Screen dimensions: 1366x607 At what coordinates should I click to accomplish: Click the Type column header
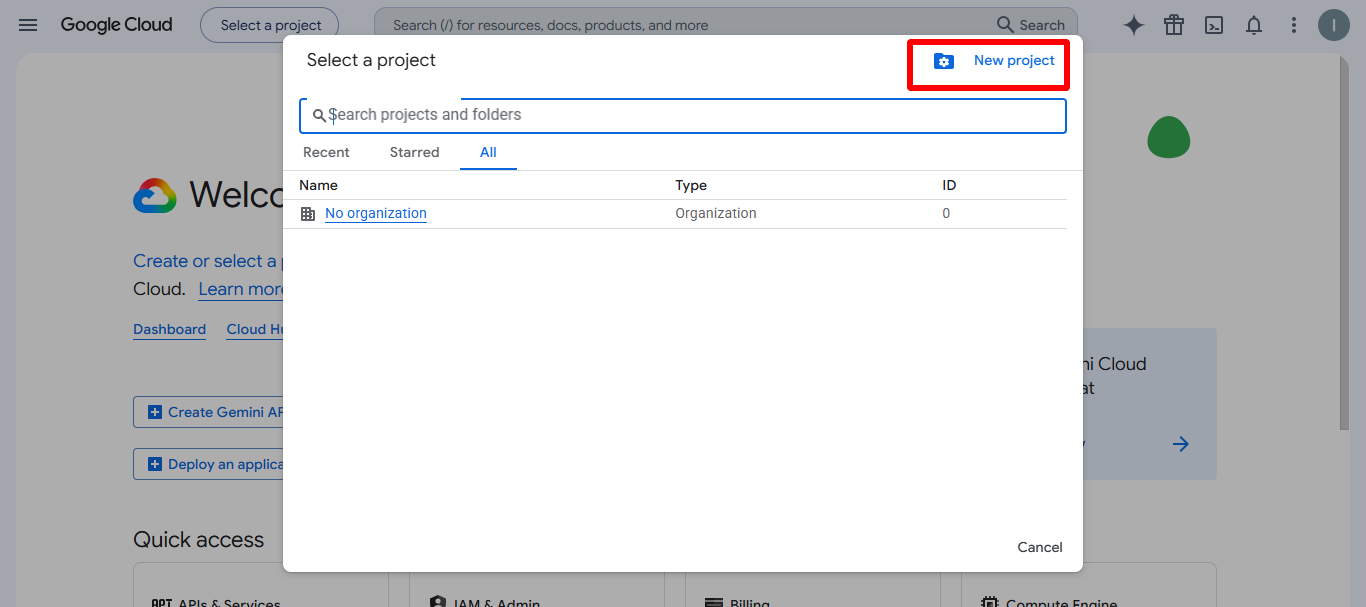pyautogui.click(x=691, y=185)
